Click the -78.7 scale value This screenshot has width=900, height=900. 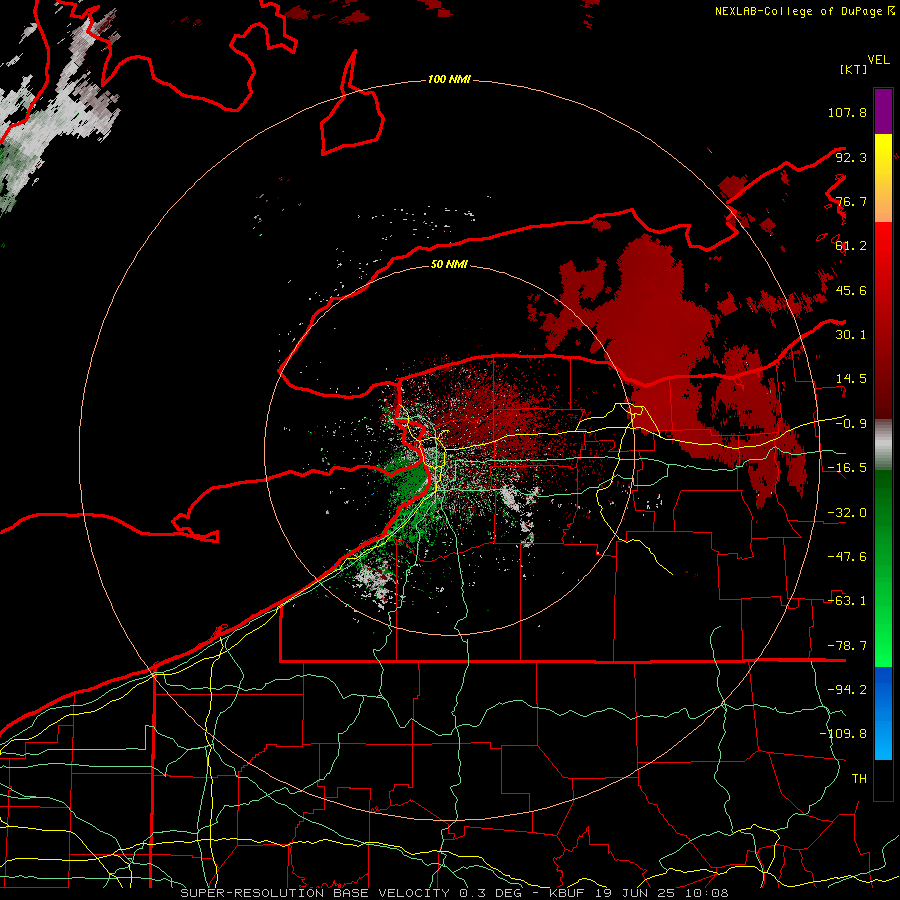847,646
